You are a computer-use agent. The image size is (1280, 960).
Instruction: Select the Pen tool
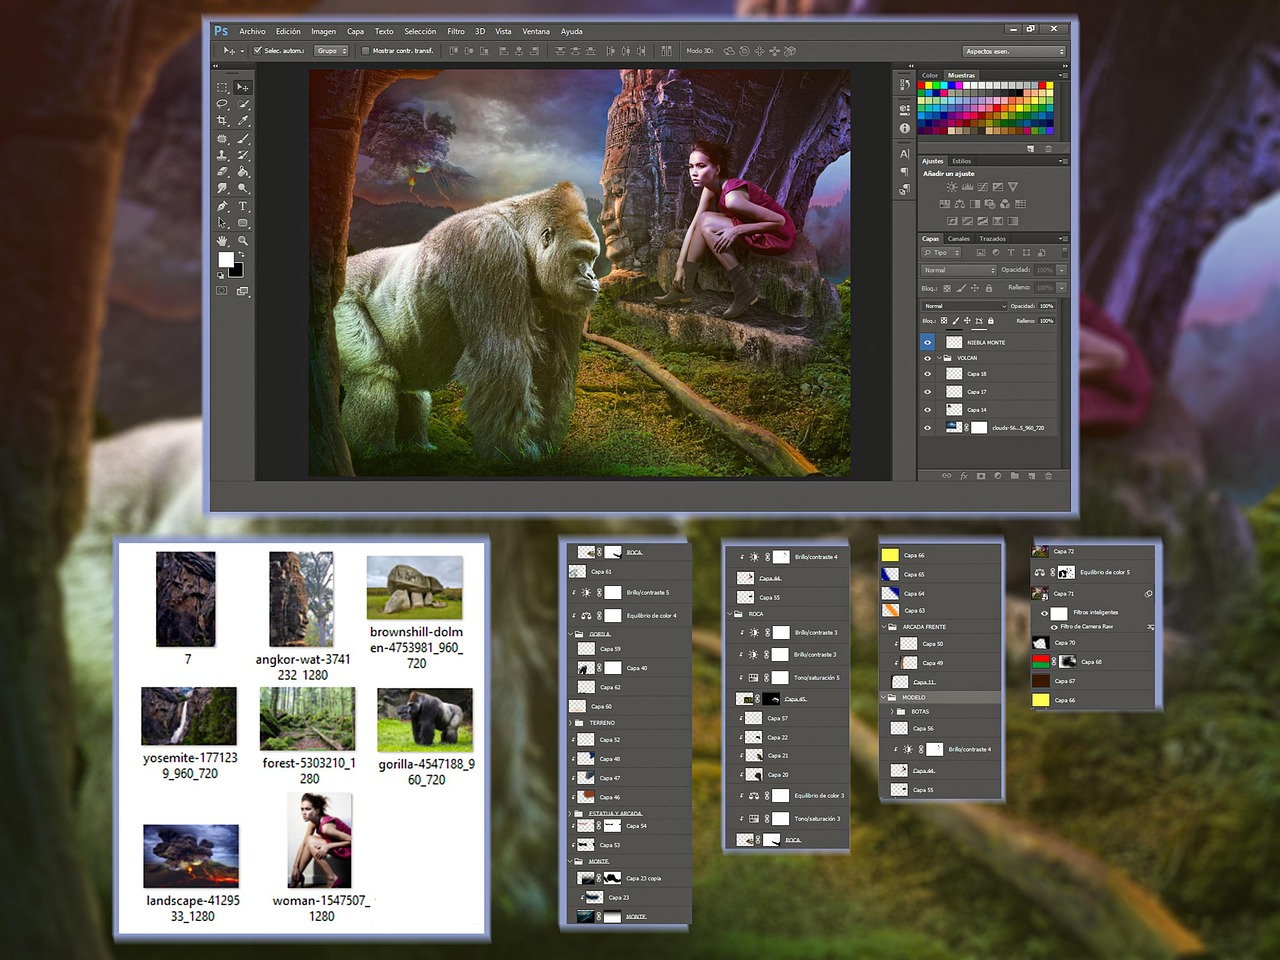point(222,206)
